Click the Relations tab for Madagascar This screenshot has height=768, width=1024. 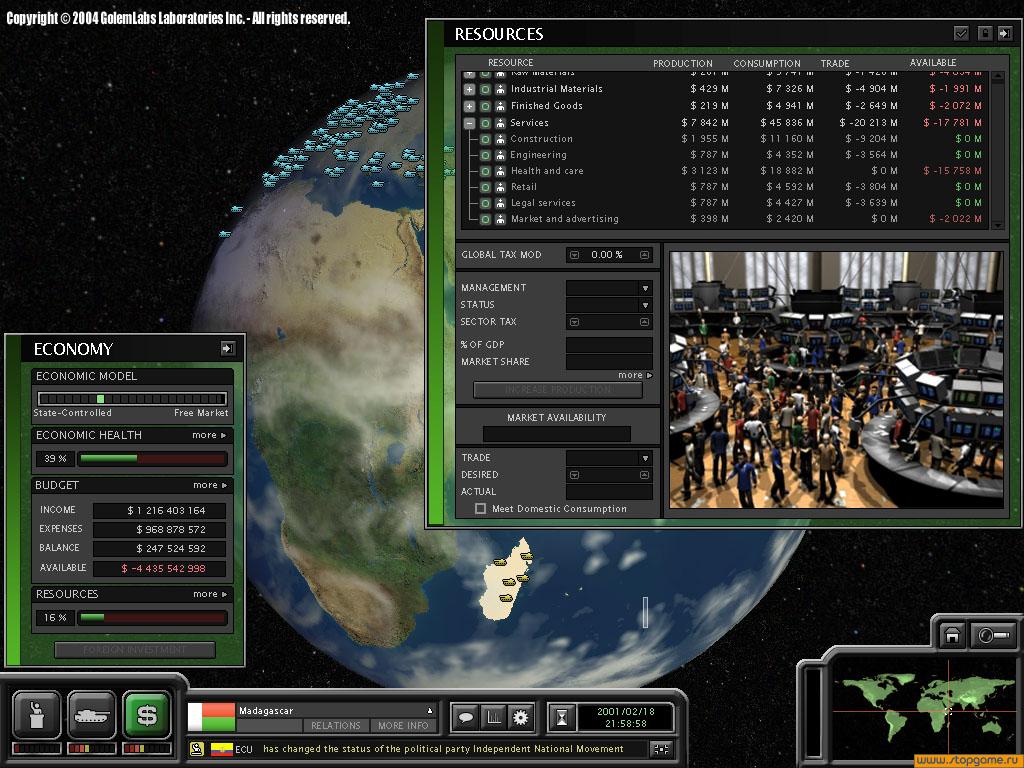coord(335,725)
